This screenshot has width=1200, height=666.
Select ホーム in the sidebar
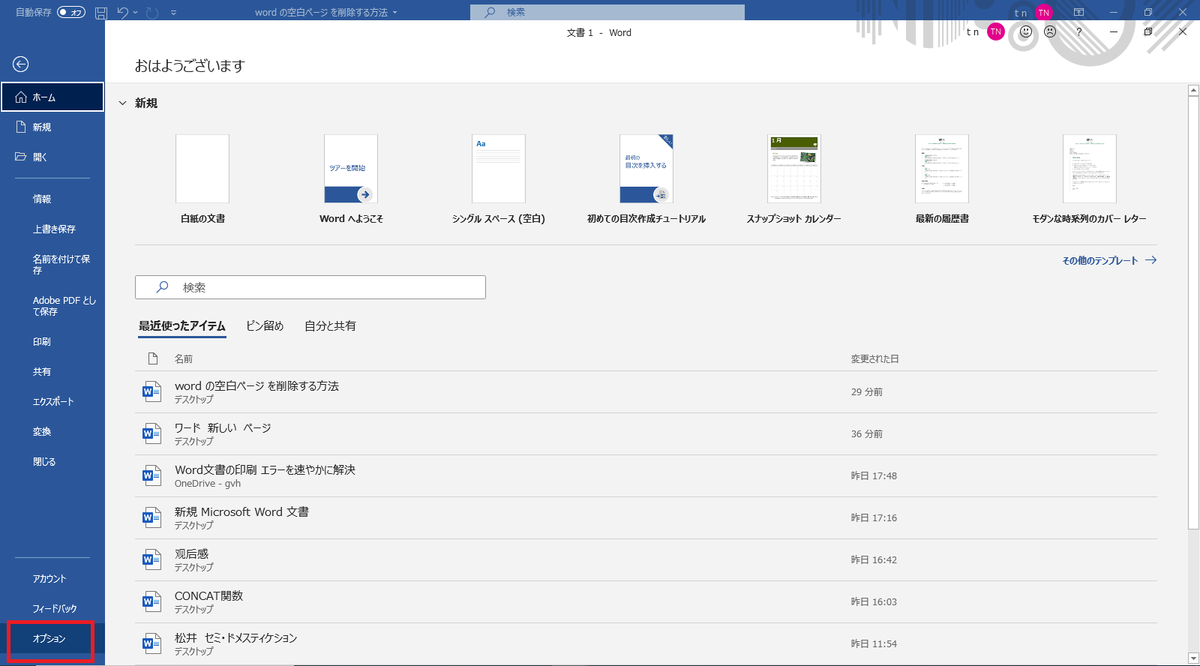tap(52, 97)
